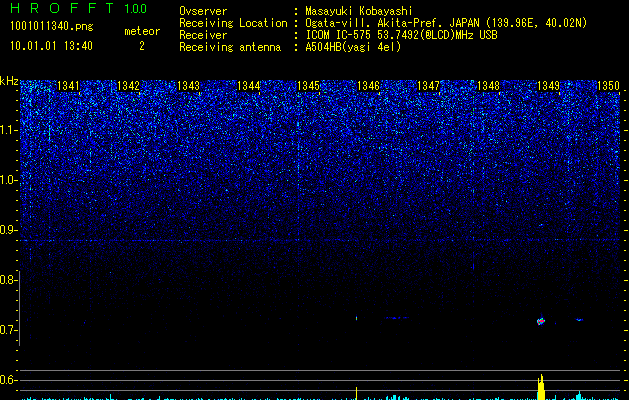Click the A504HB(yagi 4el) antenna text
629x400 pixels.
tap(353, 47)
